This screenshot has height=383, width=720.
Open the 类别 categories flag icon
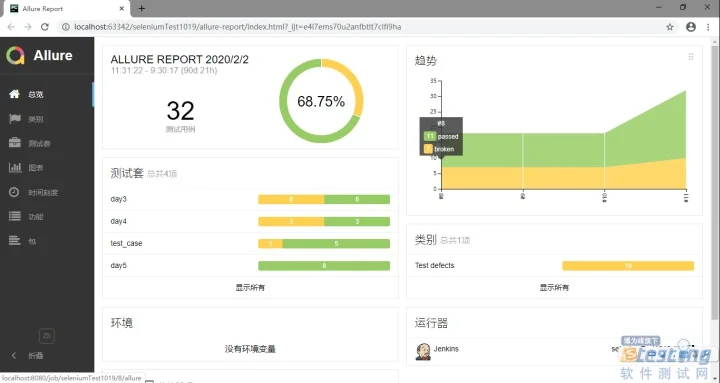tap(15, 119)
